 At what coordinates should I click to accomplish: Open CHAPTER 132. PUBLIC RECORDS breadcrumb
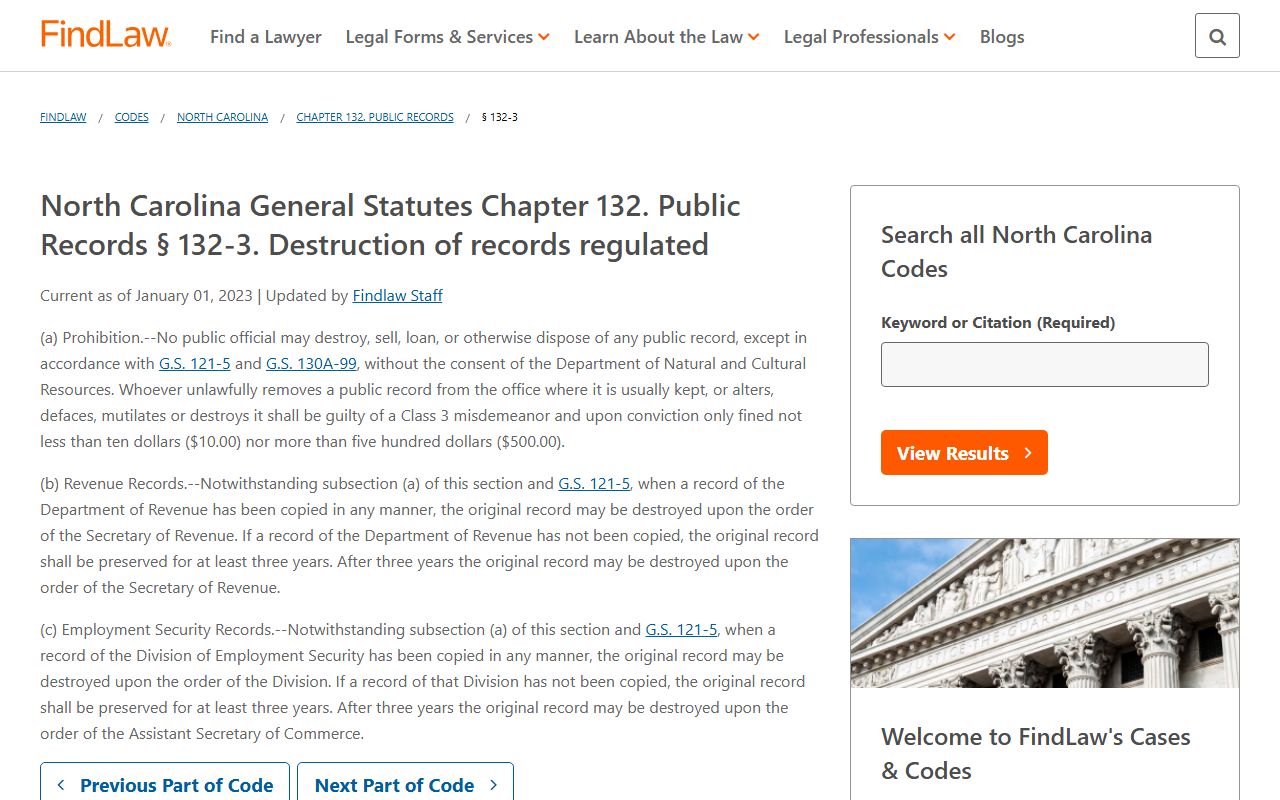[375, 117]
